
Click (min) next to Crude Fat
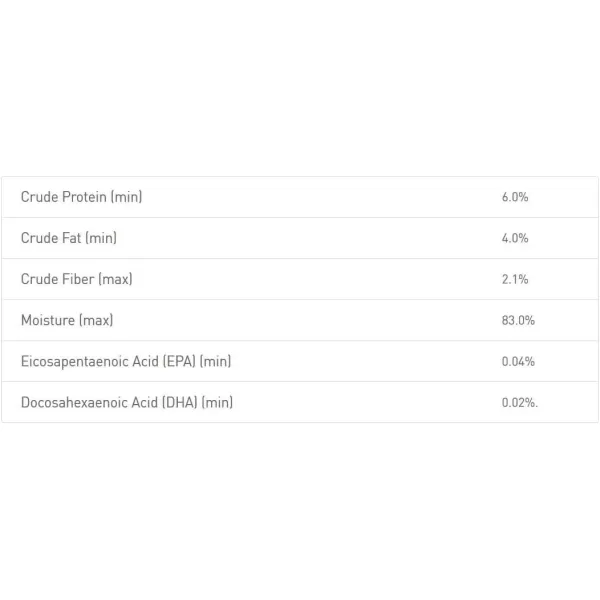pos(100,238)
